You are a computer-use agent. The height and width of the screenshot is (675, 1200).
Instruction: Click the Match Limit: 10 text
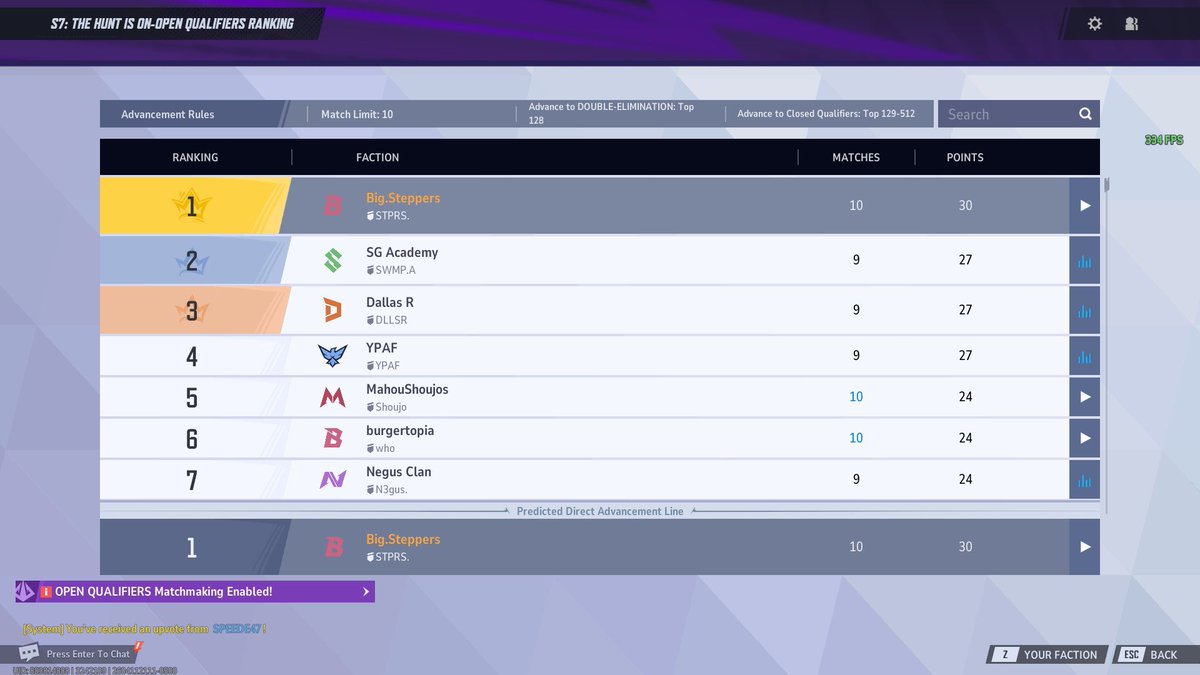357,114
